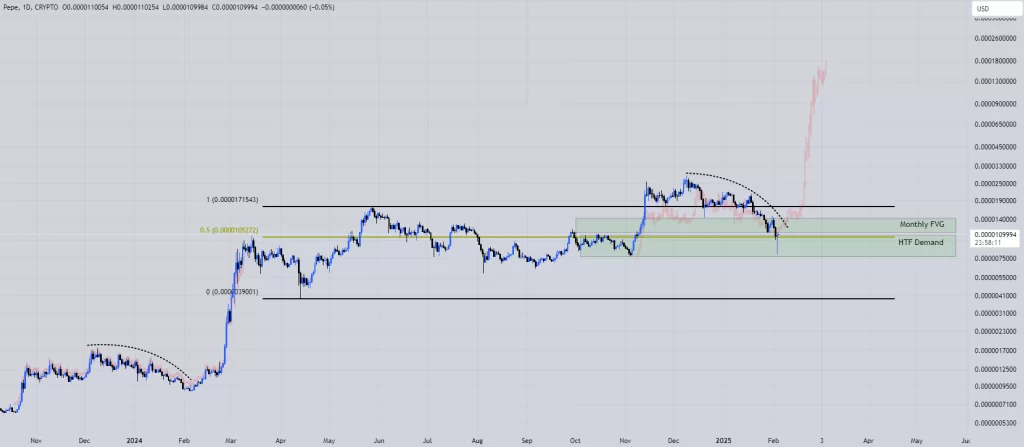Click the Nov label at left of time axis
The height and width of the screenshot is (447, 1024).
pos(36,439)
